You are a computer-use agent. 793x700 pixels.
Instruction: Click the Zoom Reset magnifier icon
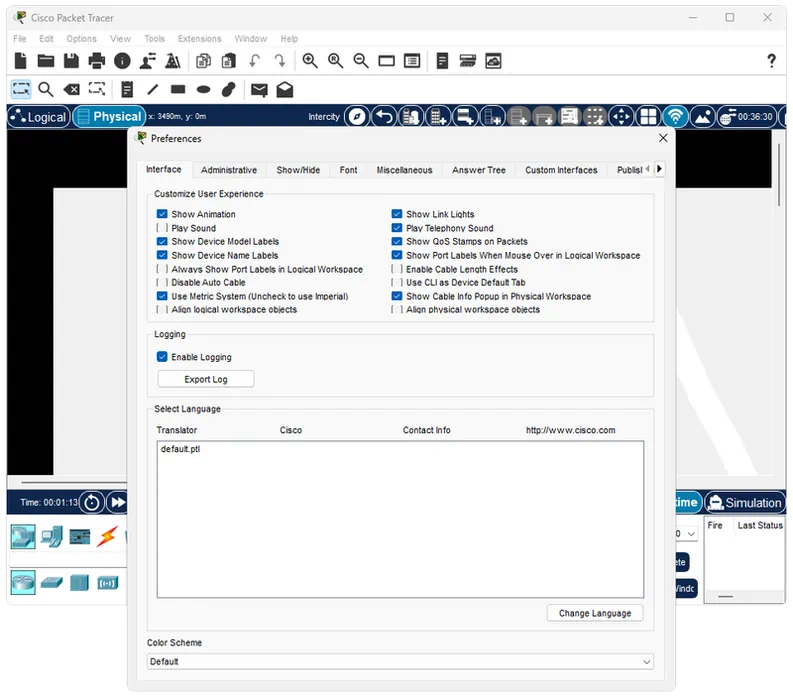335,61
